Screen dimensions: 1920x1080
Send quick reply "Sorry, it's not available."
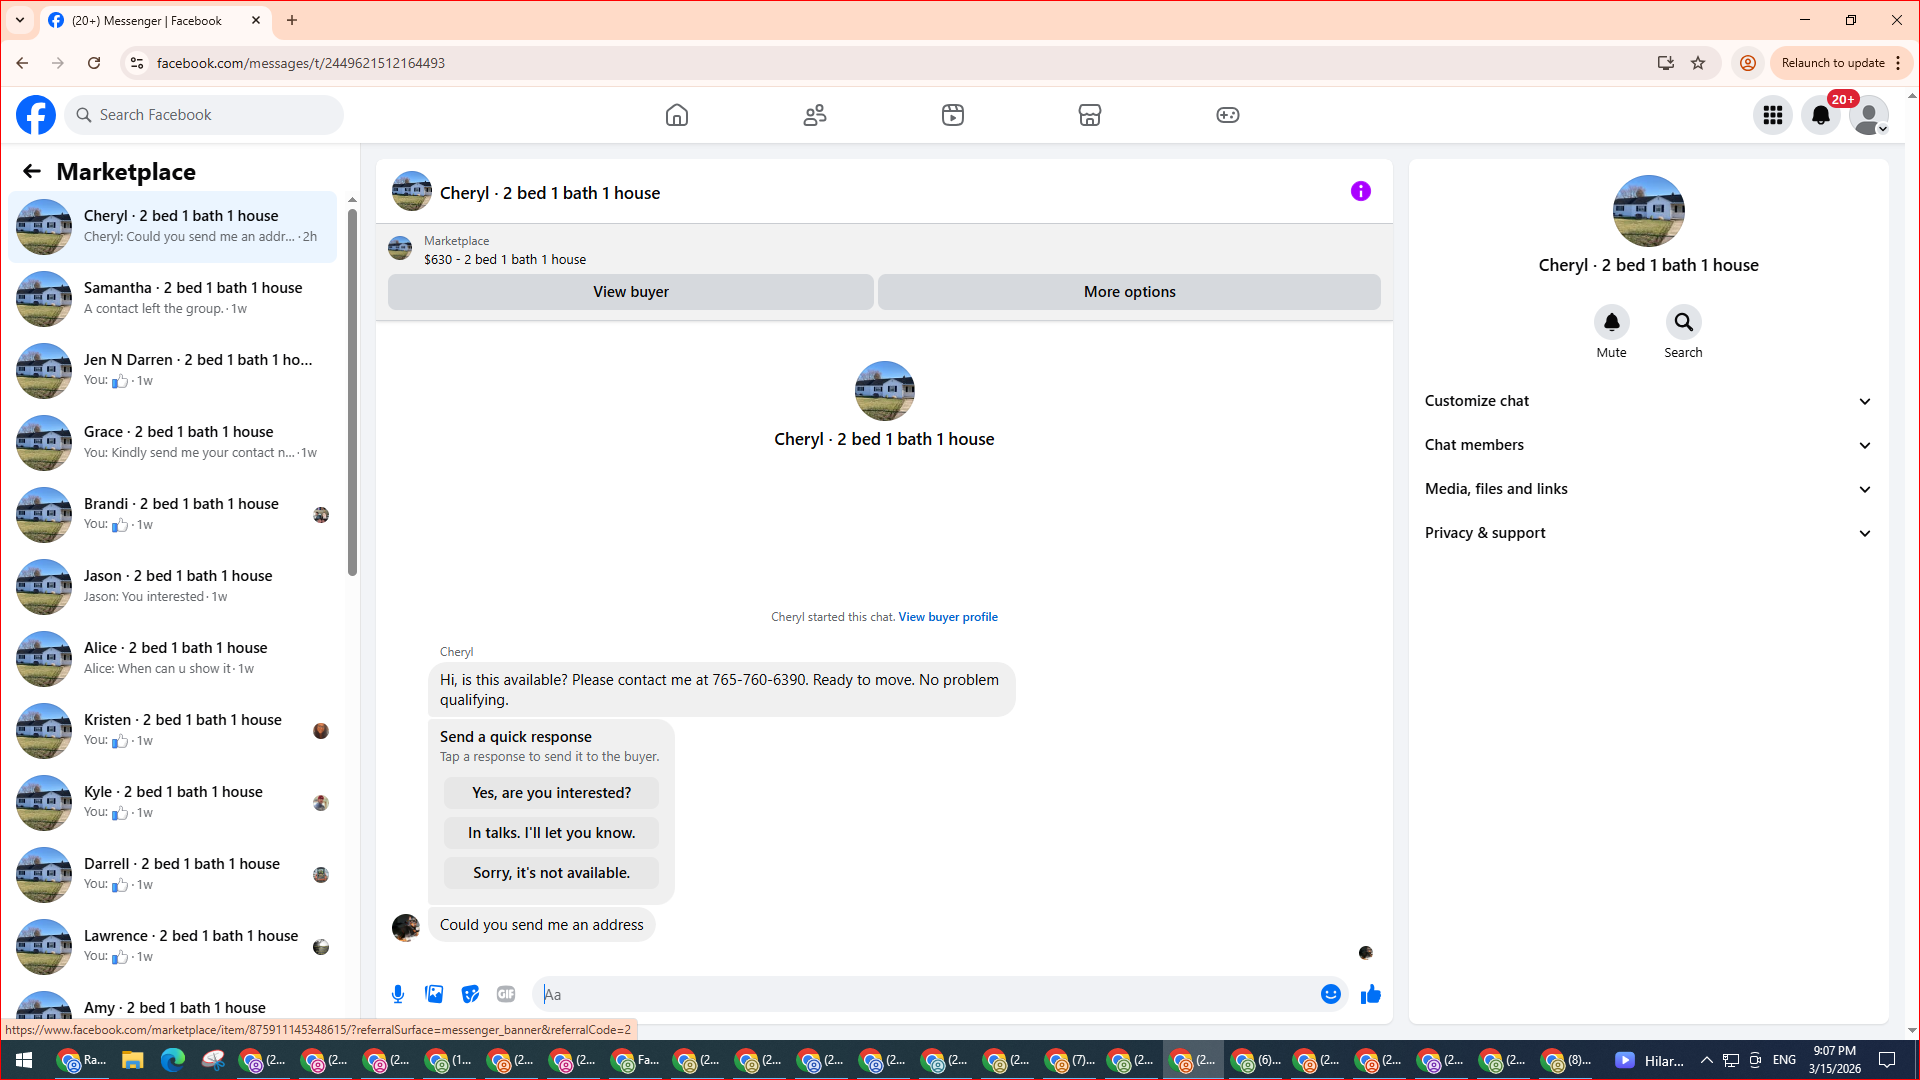(552, 873)
